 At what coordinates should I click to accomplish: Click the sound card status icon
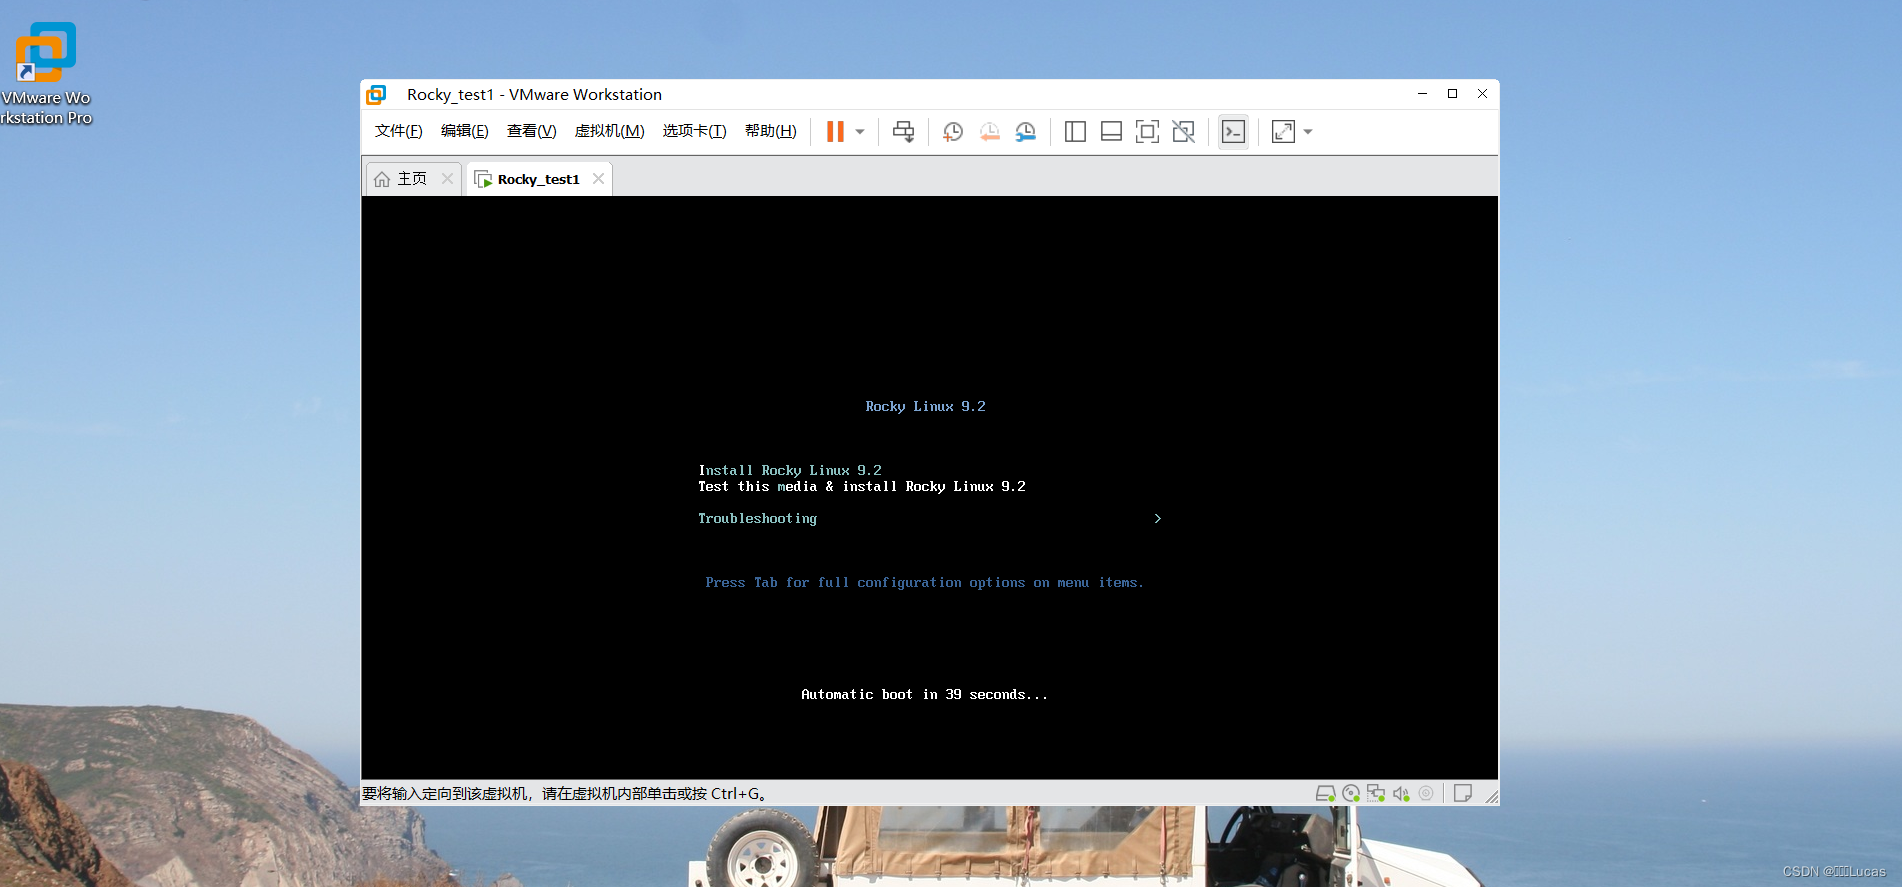[1401, 793]
